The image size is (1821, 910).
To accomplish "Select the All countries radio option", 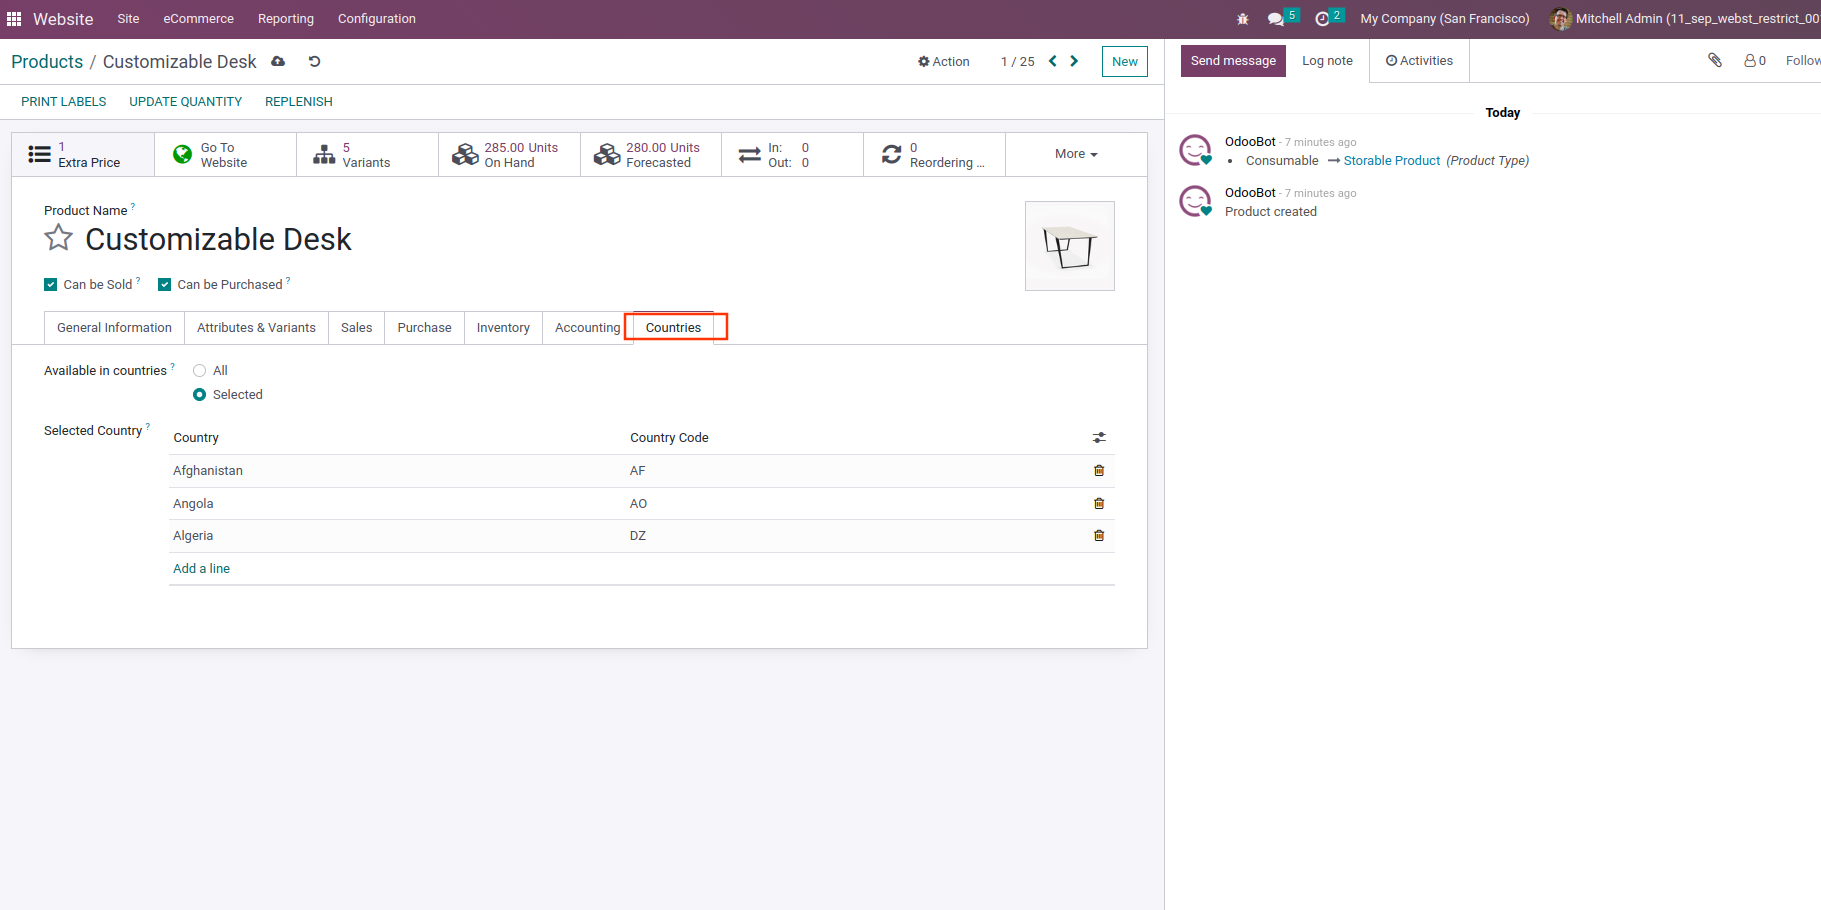I will coord(200,371).
